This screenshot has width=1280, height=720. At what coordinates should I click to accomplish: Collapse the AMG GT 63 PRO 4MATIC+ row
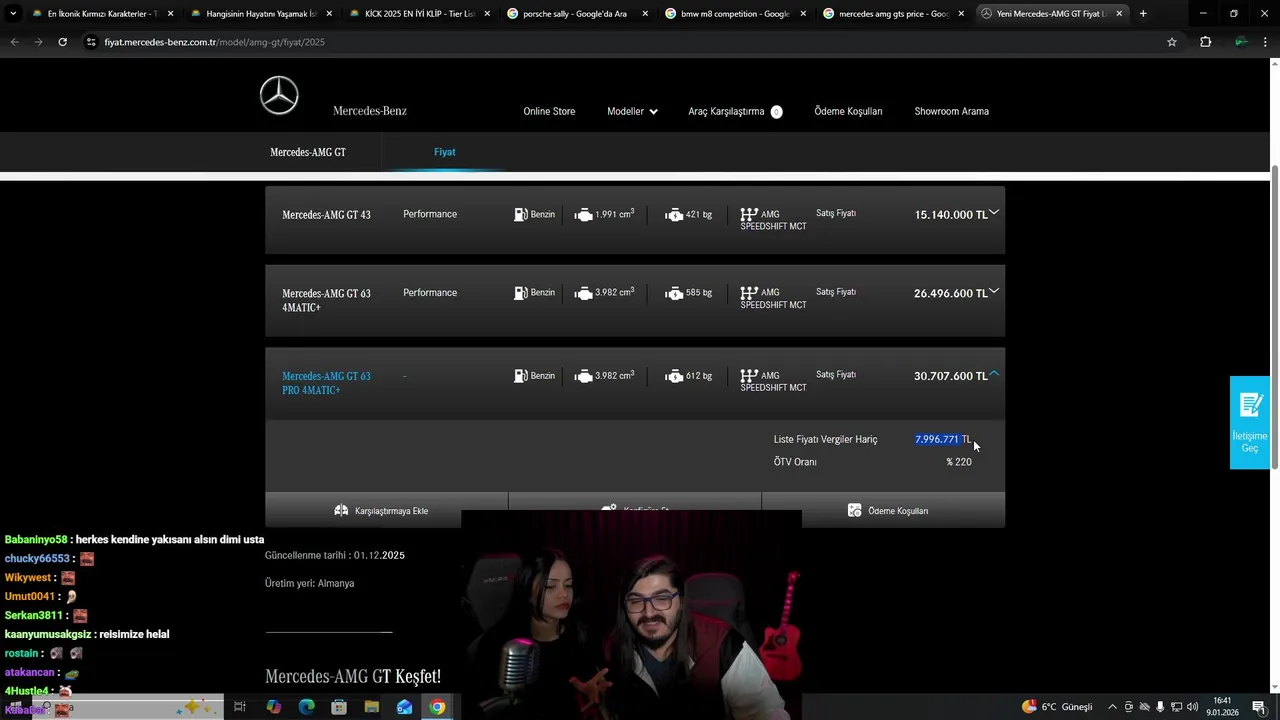pos(994,374)
